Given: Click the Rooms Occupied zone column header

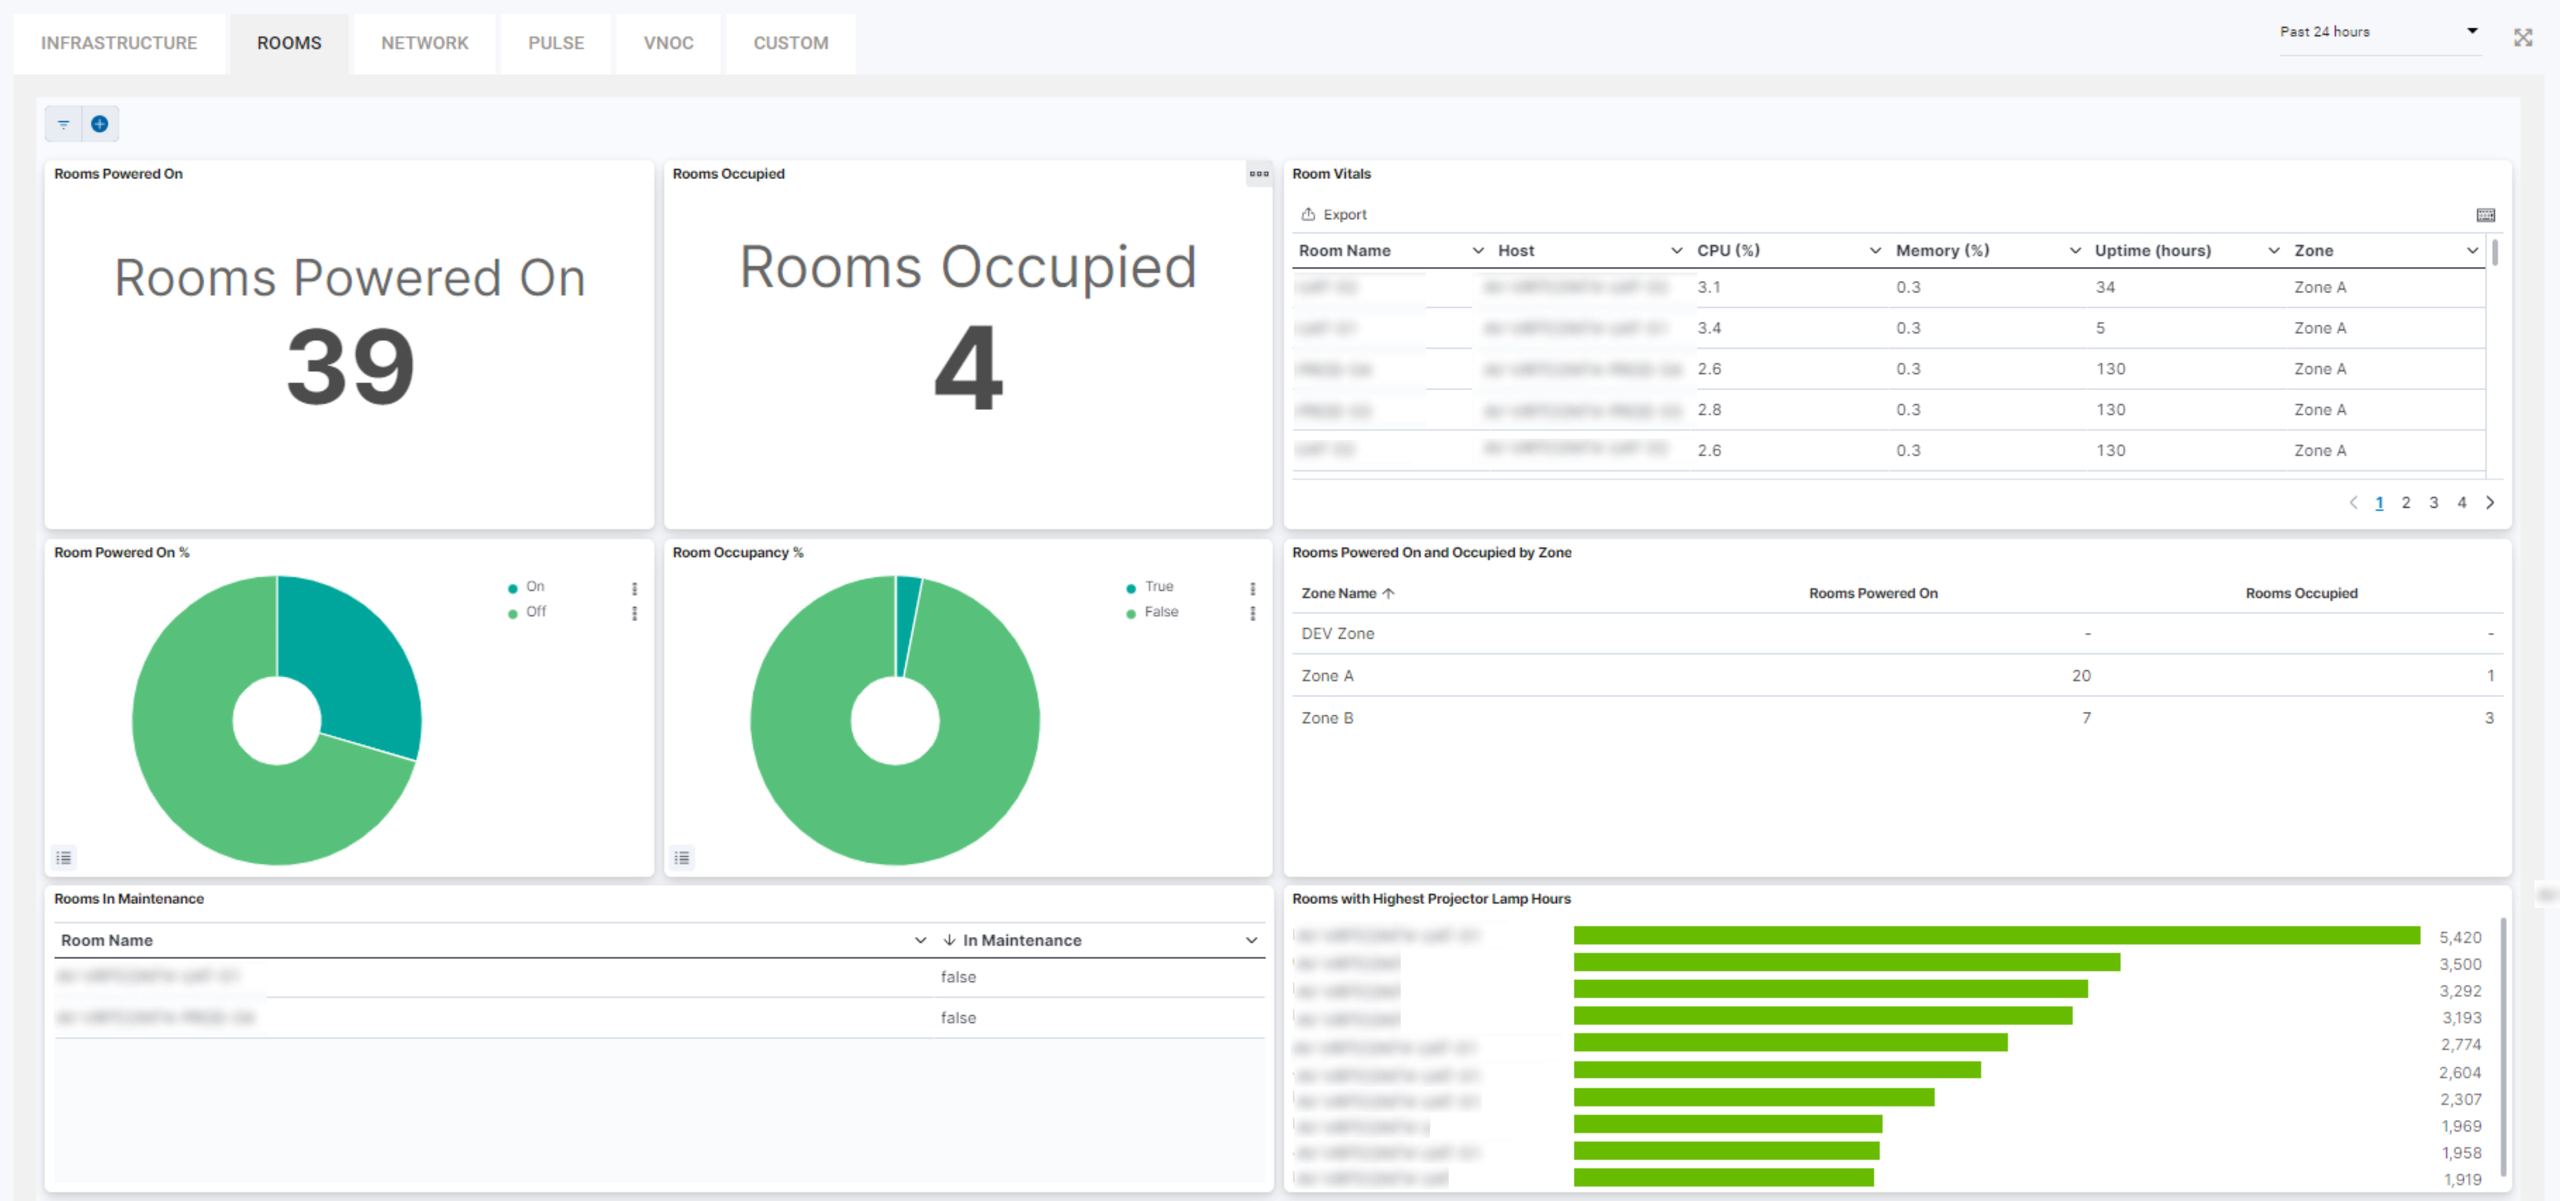Looking at the screenshot, I should pyautogui.click(x=2301, y=593).
